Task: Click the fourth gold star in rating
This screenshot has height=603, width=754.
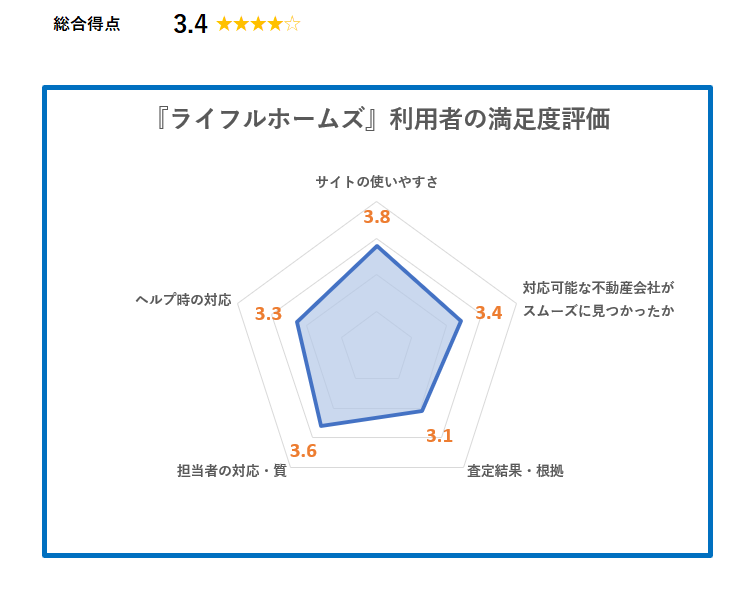Action: coord(275,24)
